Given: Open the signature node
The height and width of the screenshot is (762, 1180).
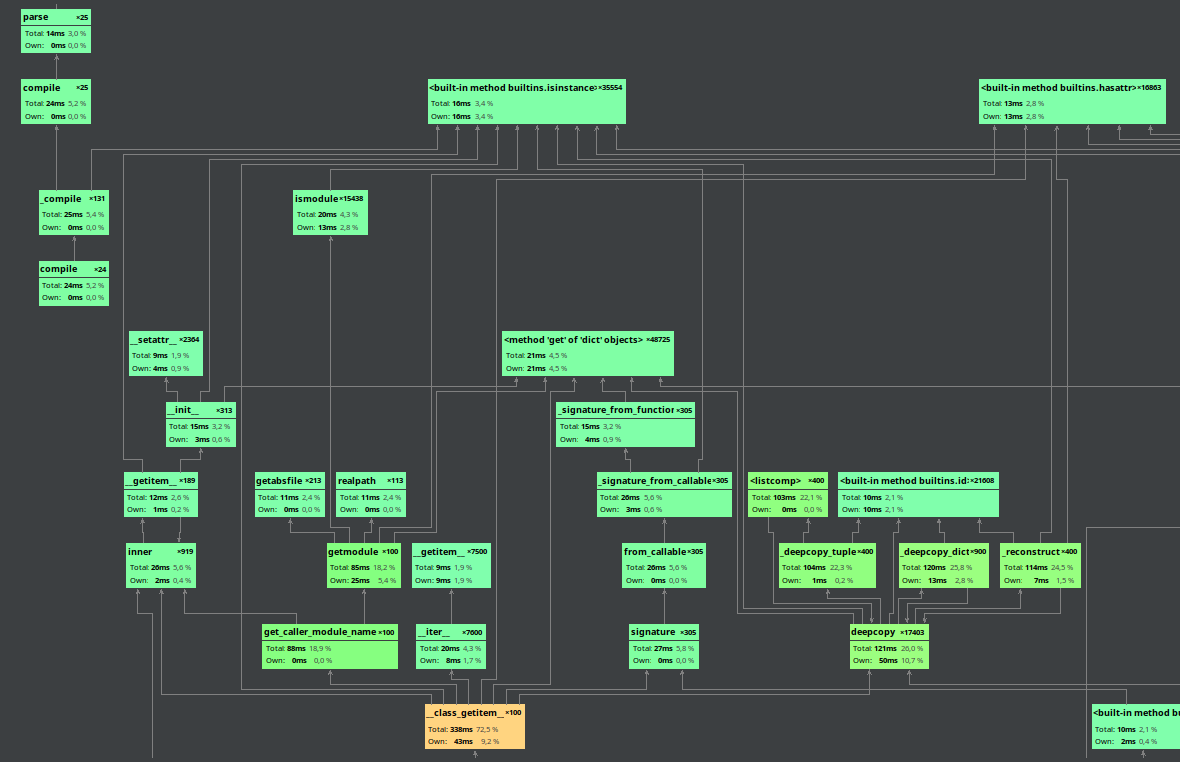Looking at the screenshot, I should (663, 645).
